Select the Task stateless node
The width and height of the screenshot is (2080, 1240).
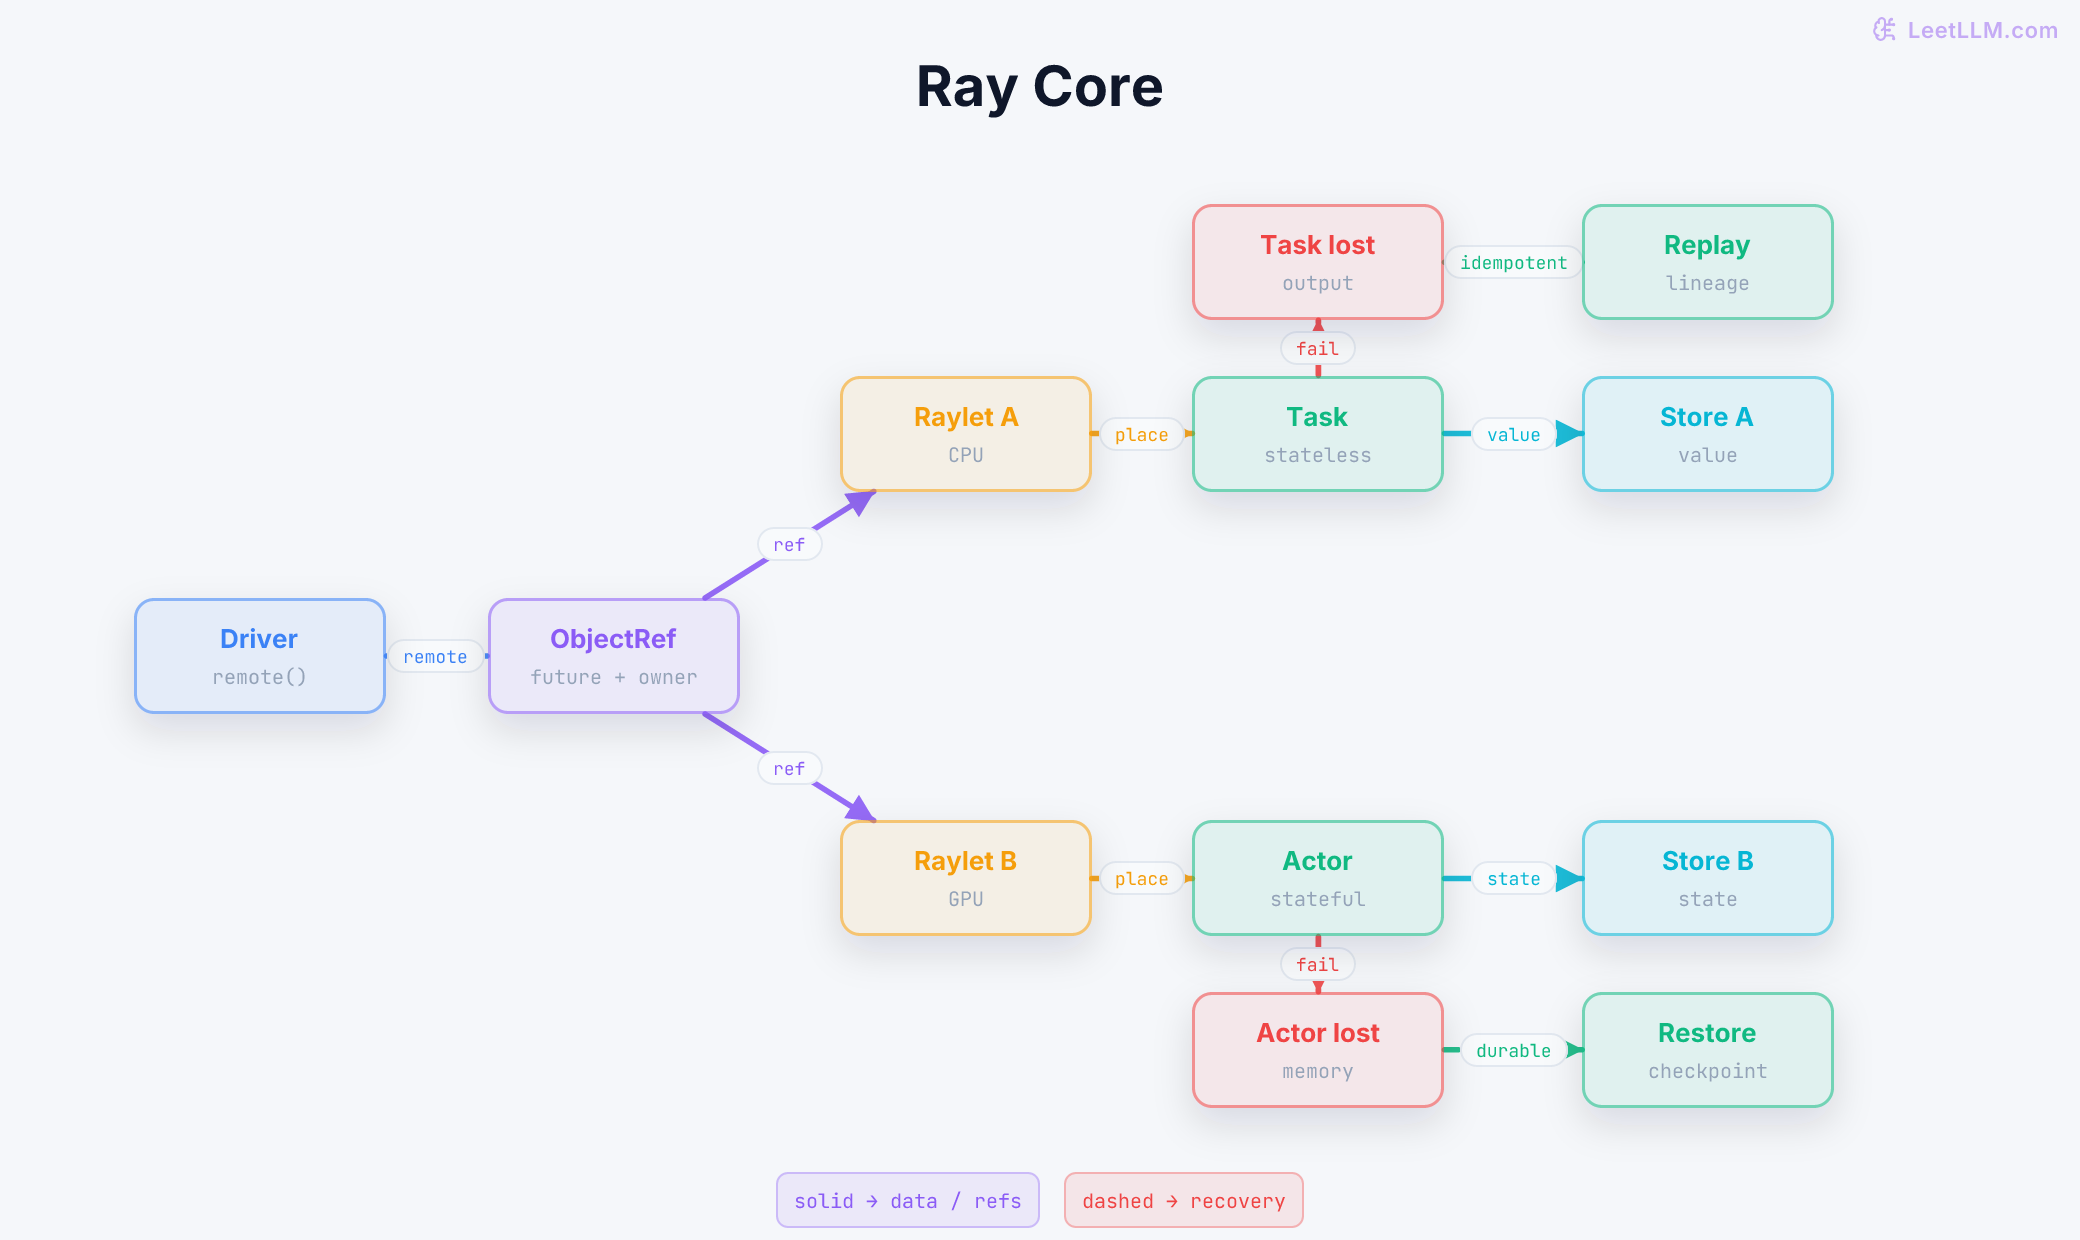[1318, 434]
